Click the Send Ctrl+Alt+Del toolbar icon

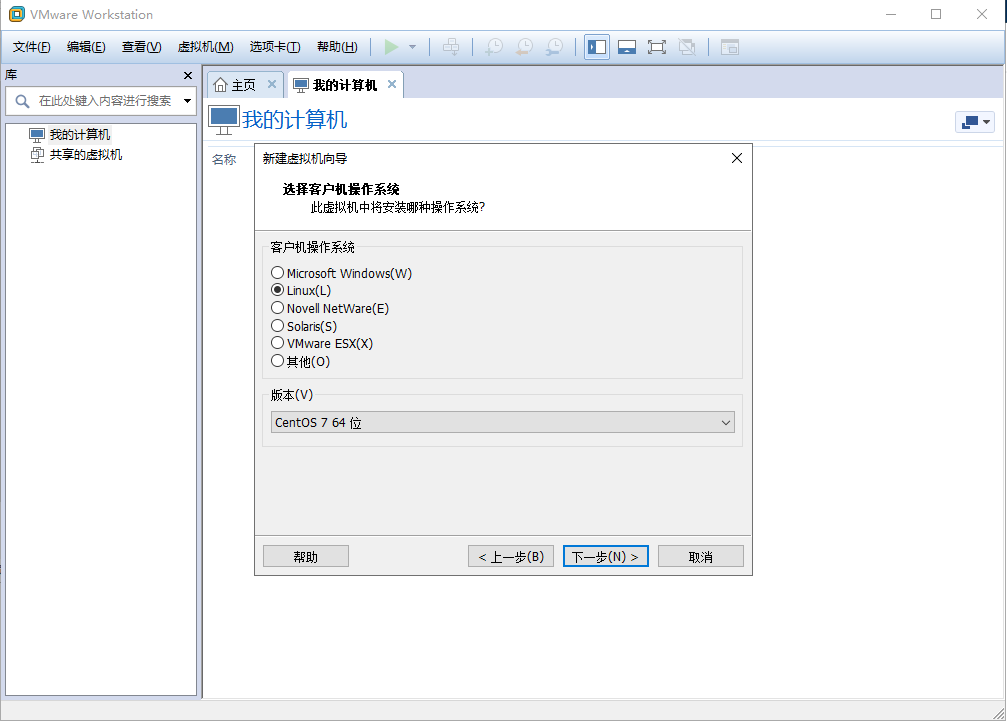tap(451, 47)
